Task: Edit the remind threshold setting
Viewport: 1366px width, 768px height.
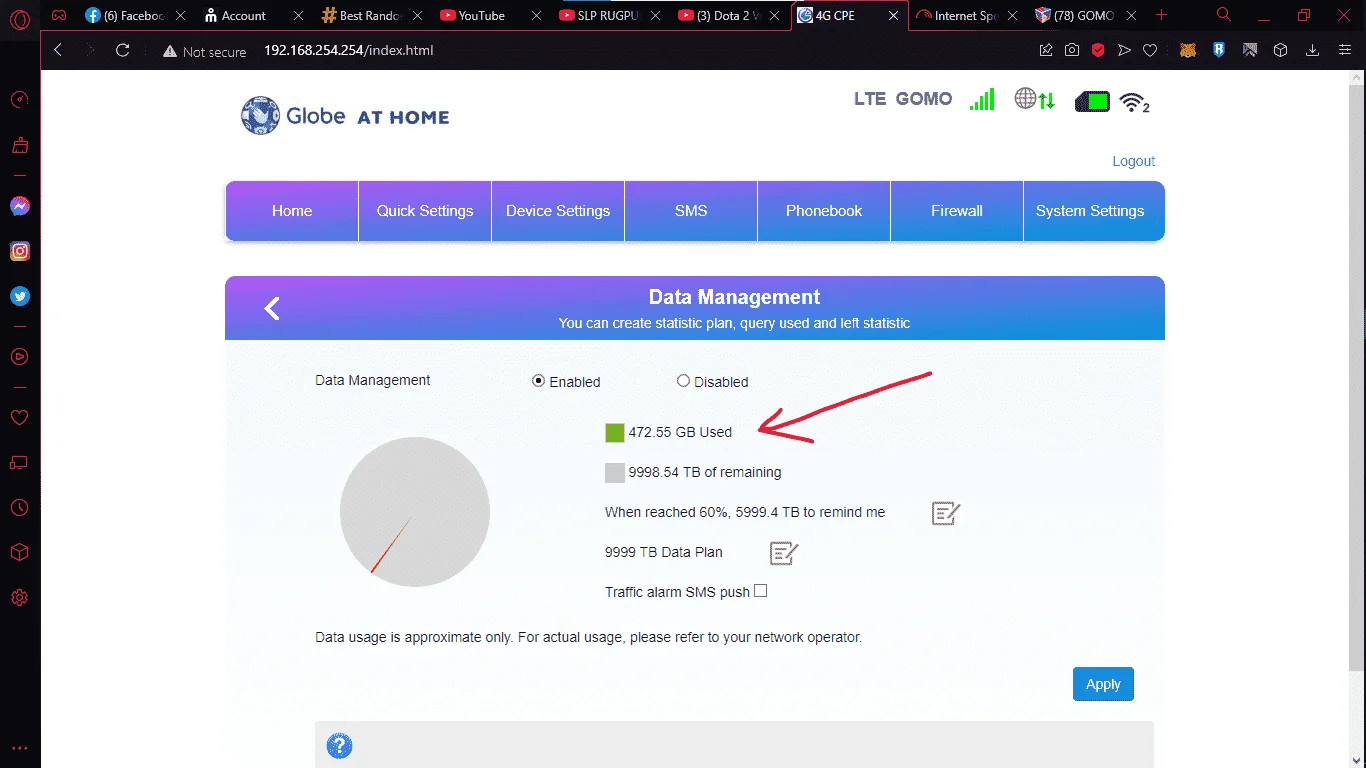Action: pos(946,513)
